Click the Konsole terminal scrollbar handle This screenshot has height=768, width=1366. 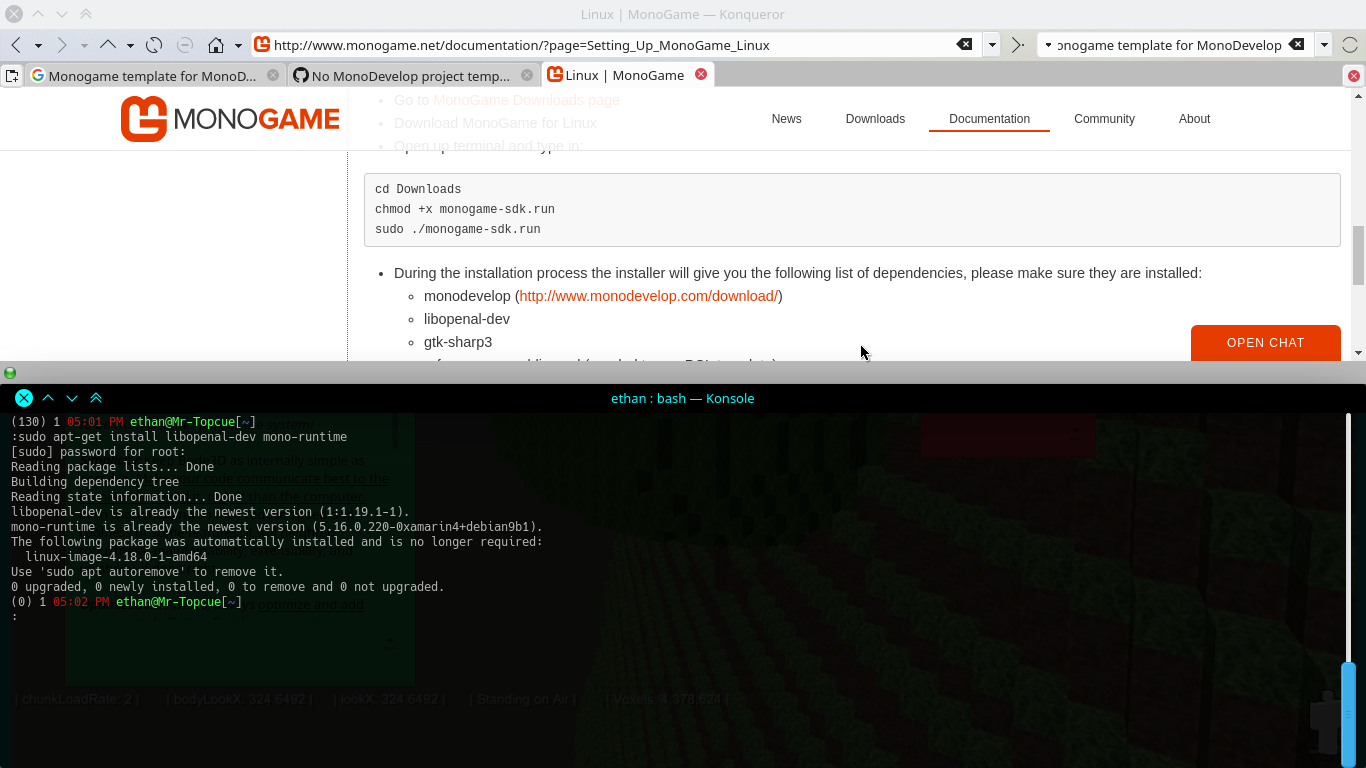[x=1348, y=700]
